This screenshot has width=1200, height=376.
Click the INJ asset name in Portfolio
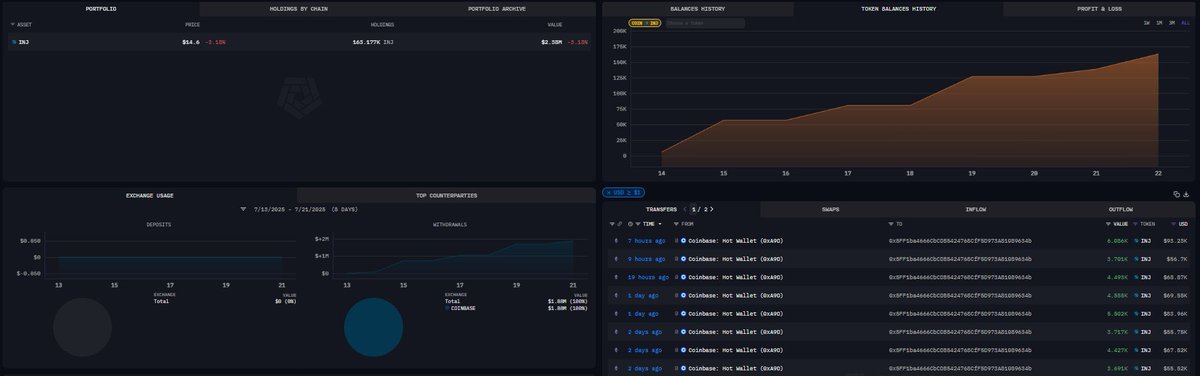(x=24, y=42)
